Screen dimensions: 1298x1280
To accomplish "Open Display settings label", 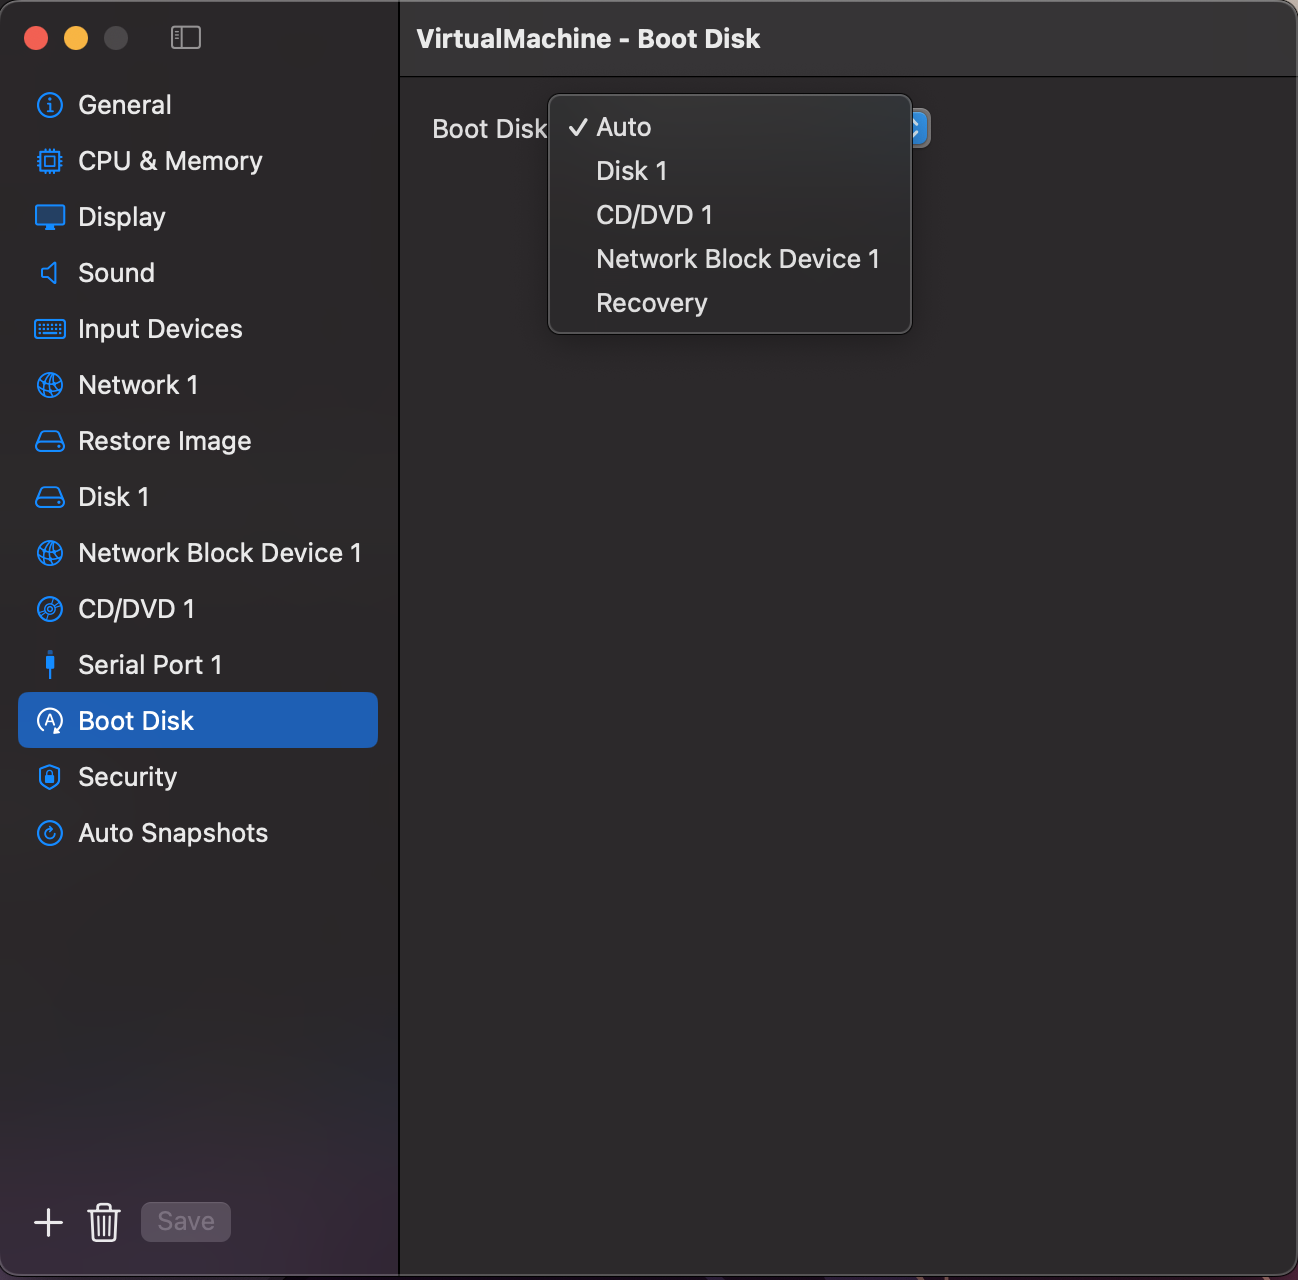I will (122, 217).
